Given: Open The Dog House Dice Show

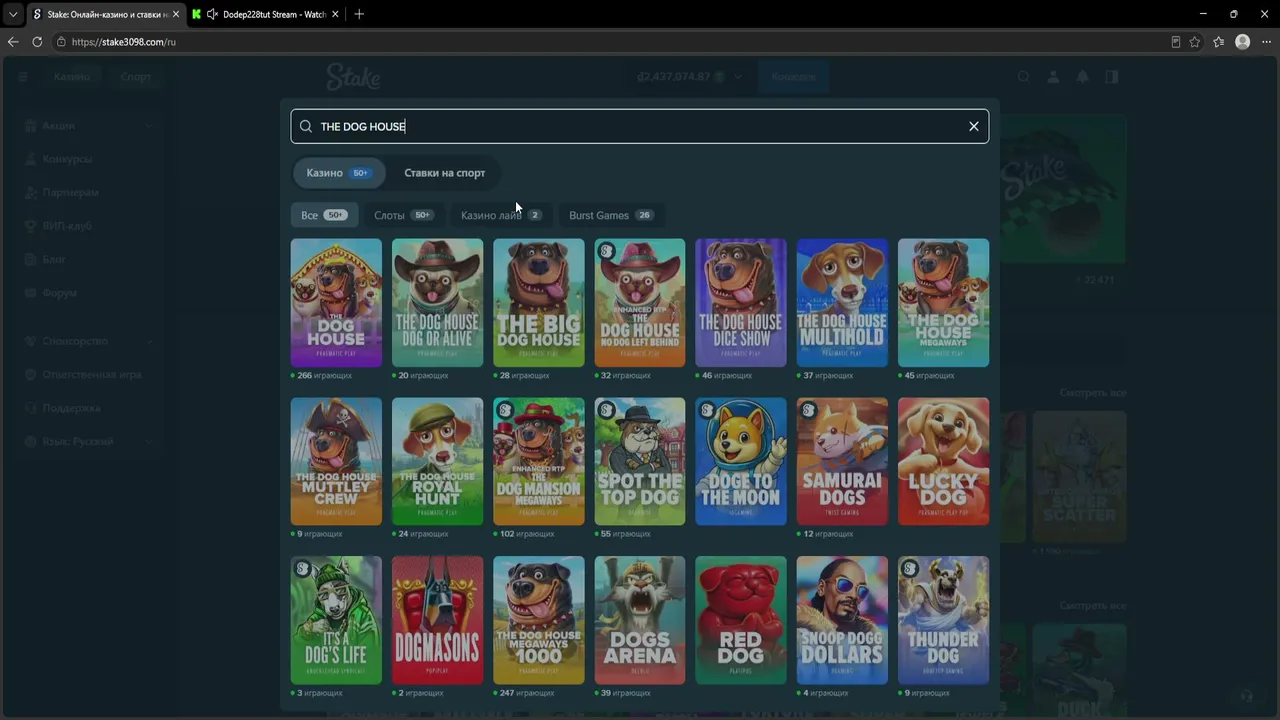Looking at the screenshot, I should 741,303.
